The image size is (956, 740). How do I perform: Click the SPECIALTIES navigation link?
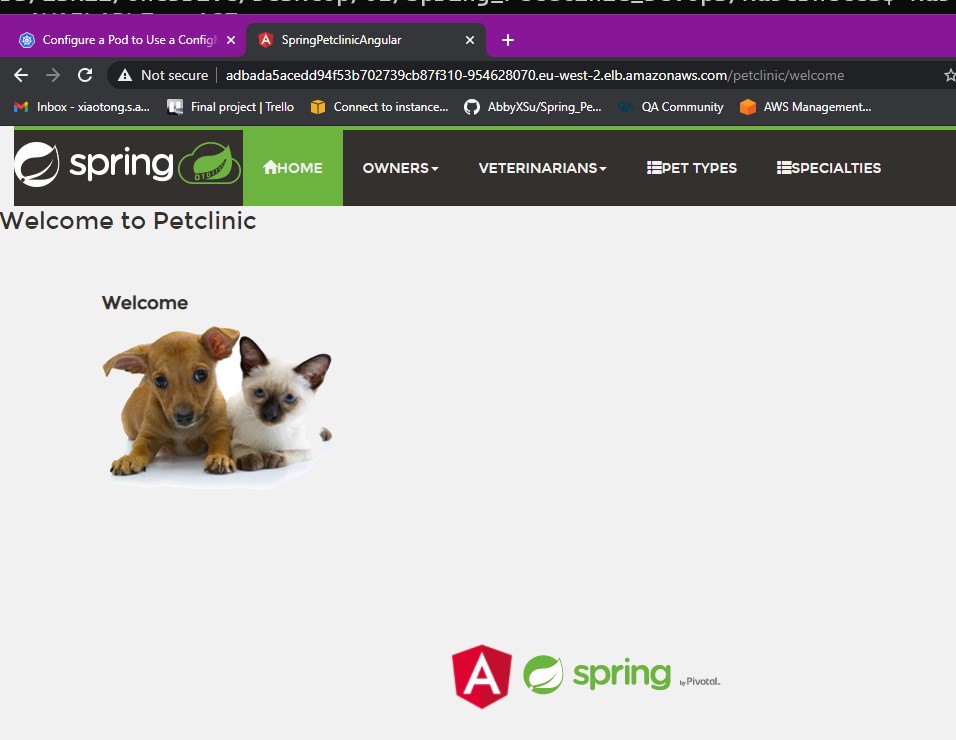click(x=828, y=168)
